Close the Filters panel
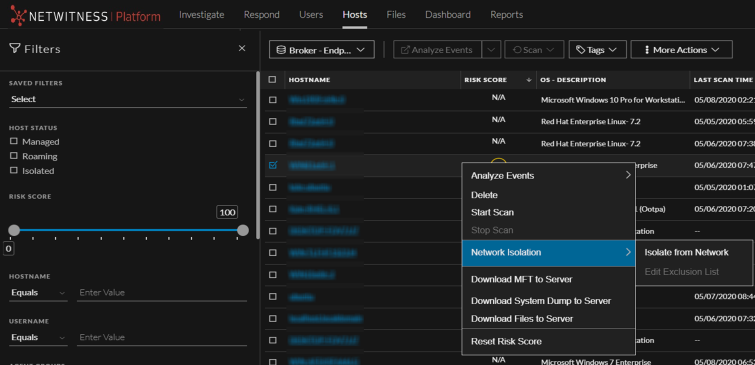The height and width of the screenshot is (365, 755). [242, 48]
